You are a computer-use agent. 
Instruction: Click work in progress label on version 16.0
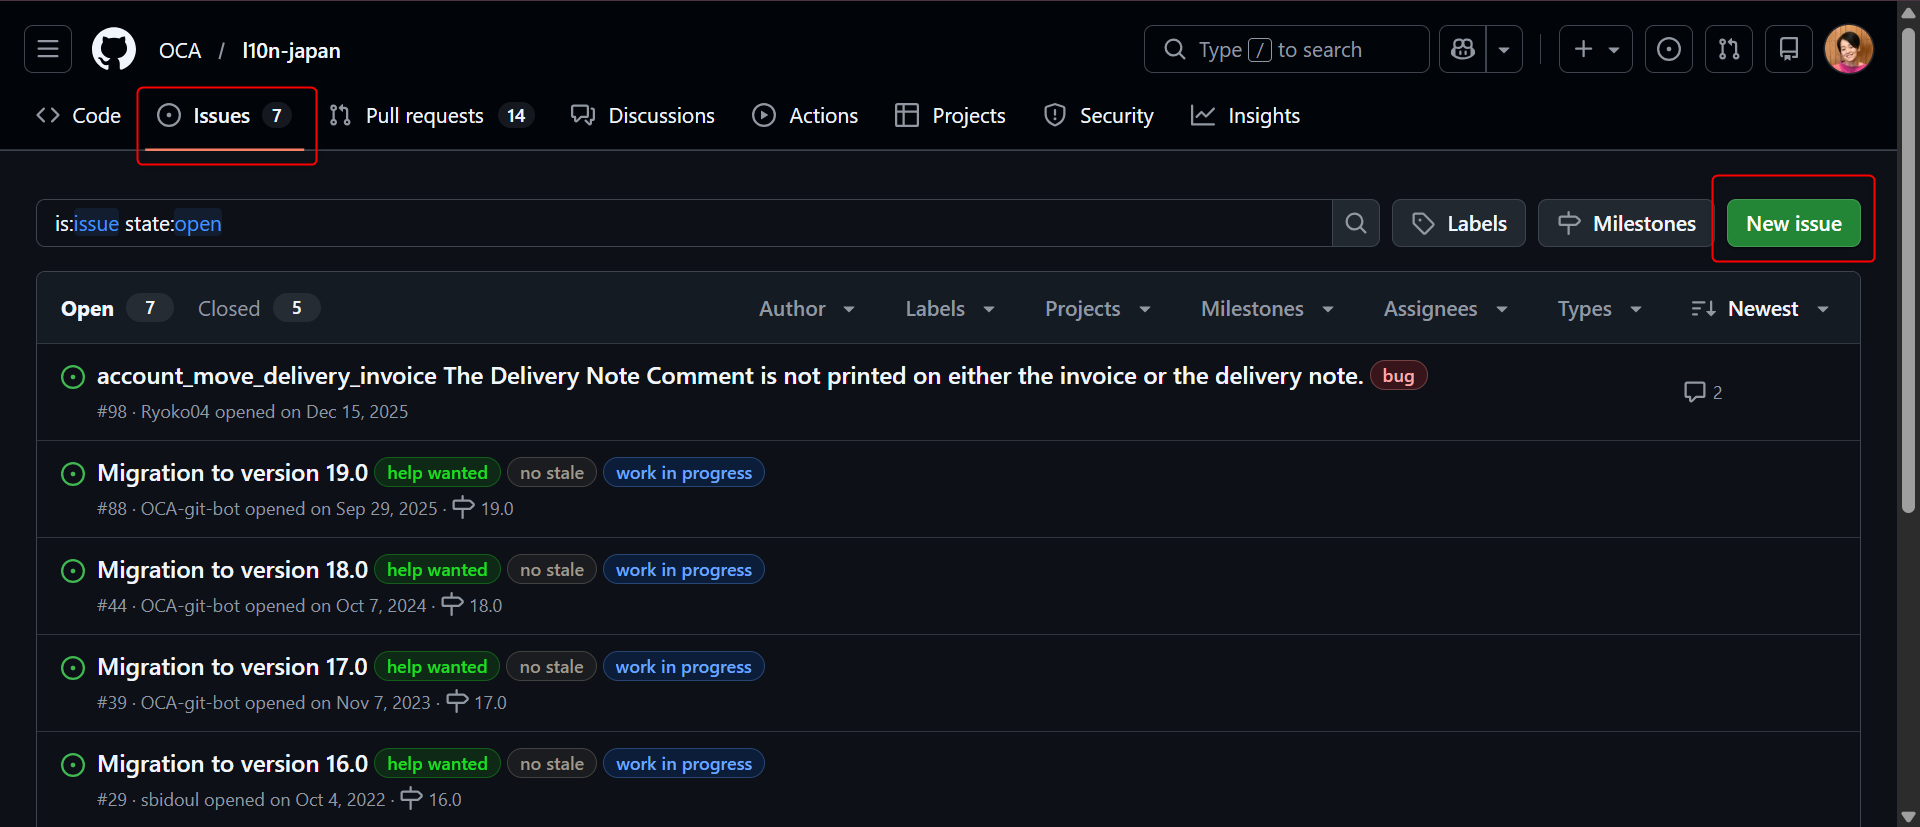[x=684, y=764]
